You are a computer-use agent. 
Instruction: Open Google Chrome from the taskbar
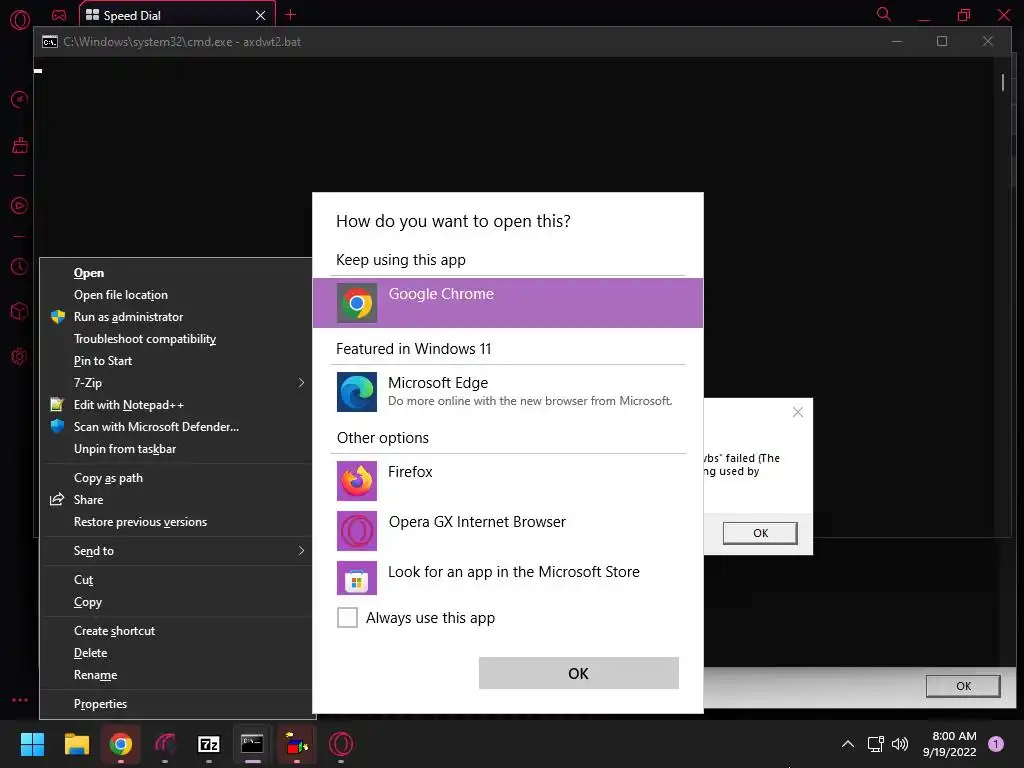click(121, 744)
